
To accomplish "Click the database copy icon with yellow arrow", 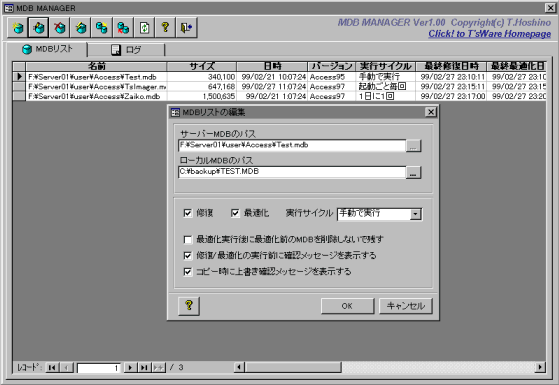I will [102, 27].
